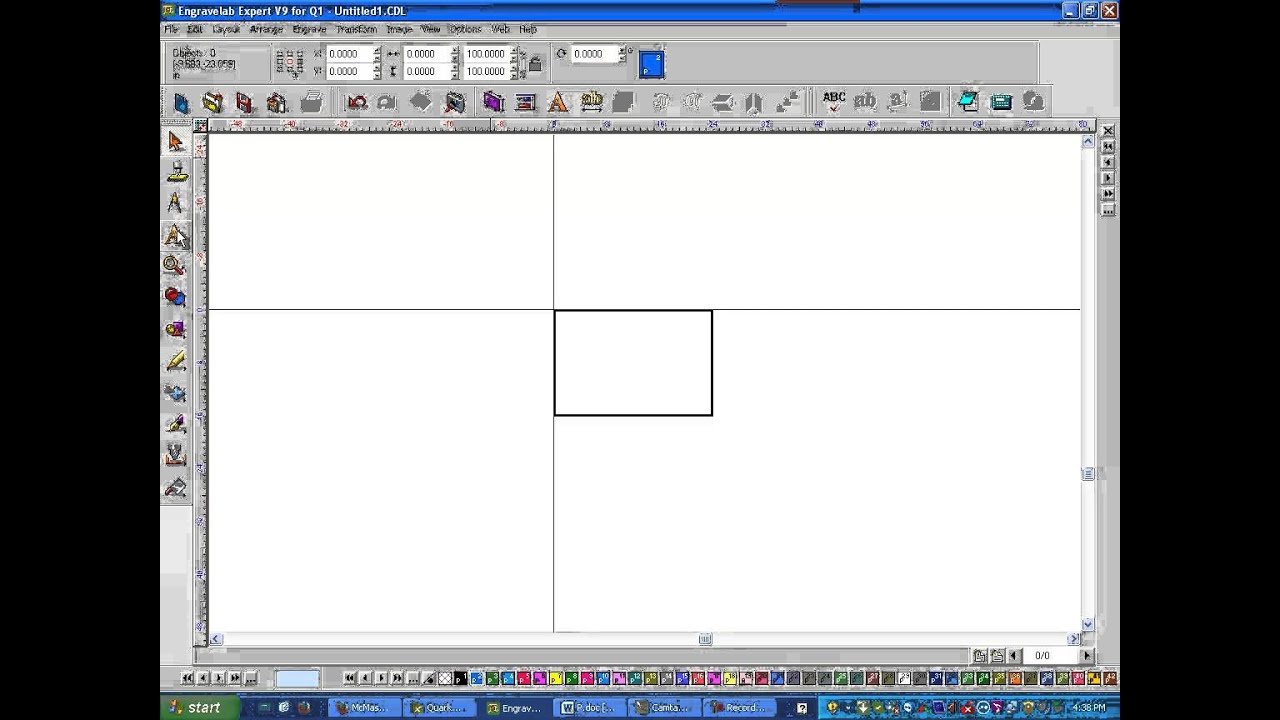Viewport: 1280px width, 720px height.
Task: Click the rotation angle input field
Action: pos(594,54)
